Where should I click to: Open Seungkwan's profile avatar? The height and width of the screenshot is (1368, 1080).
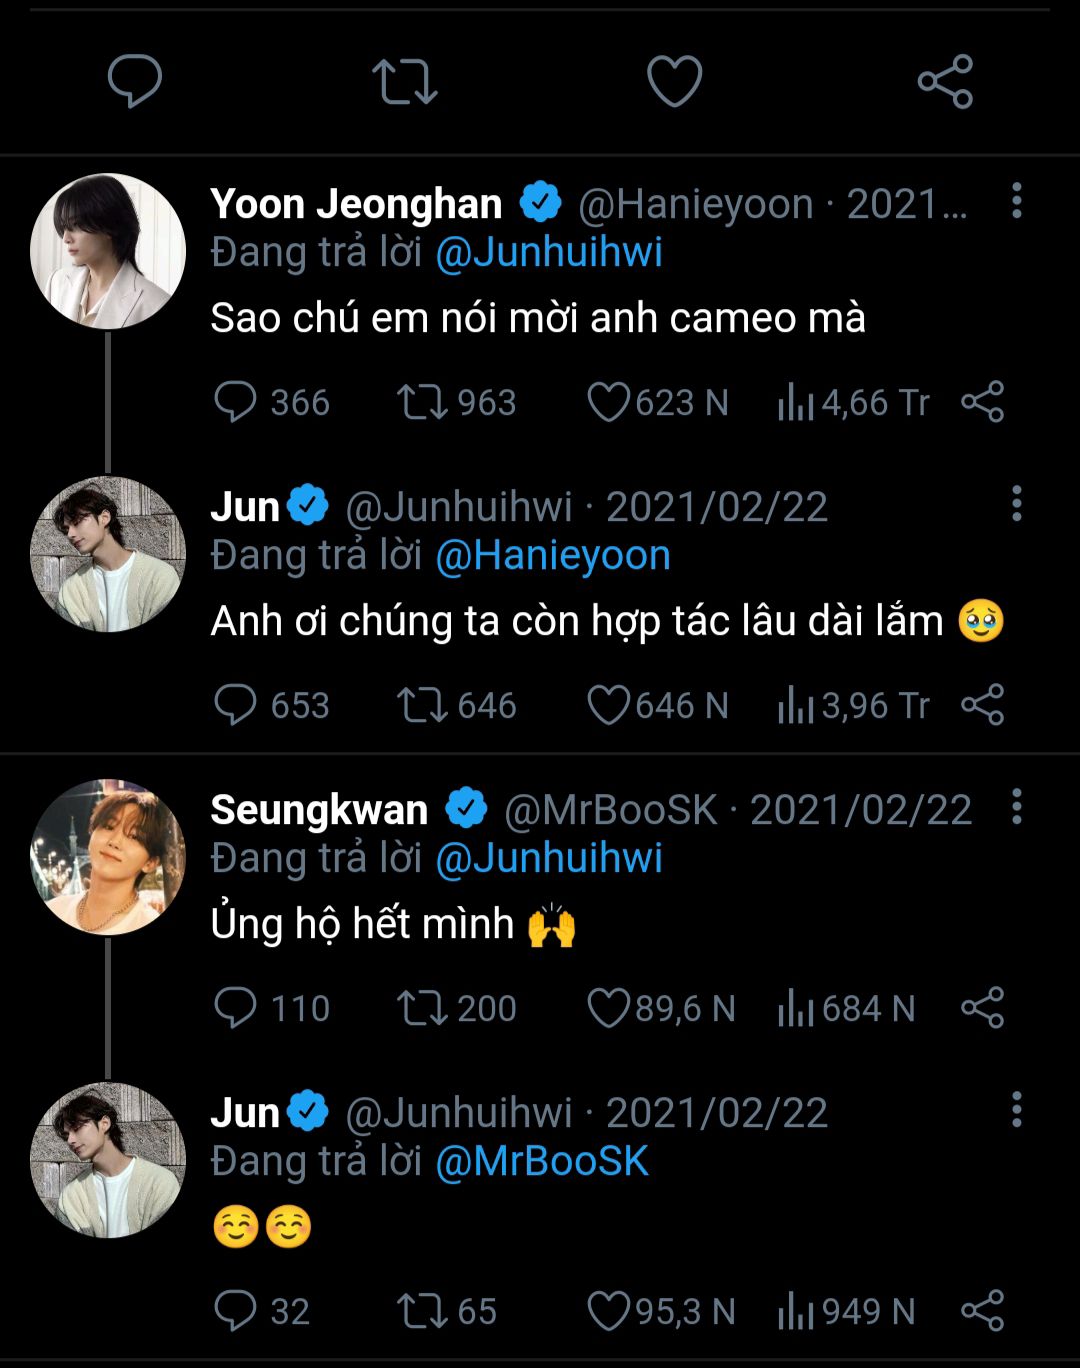[108, 857]
